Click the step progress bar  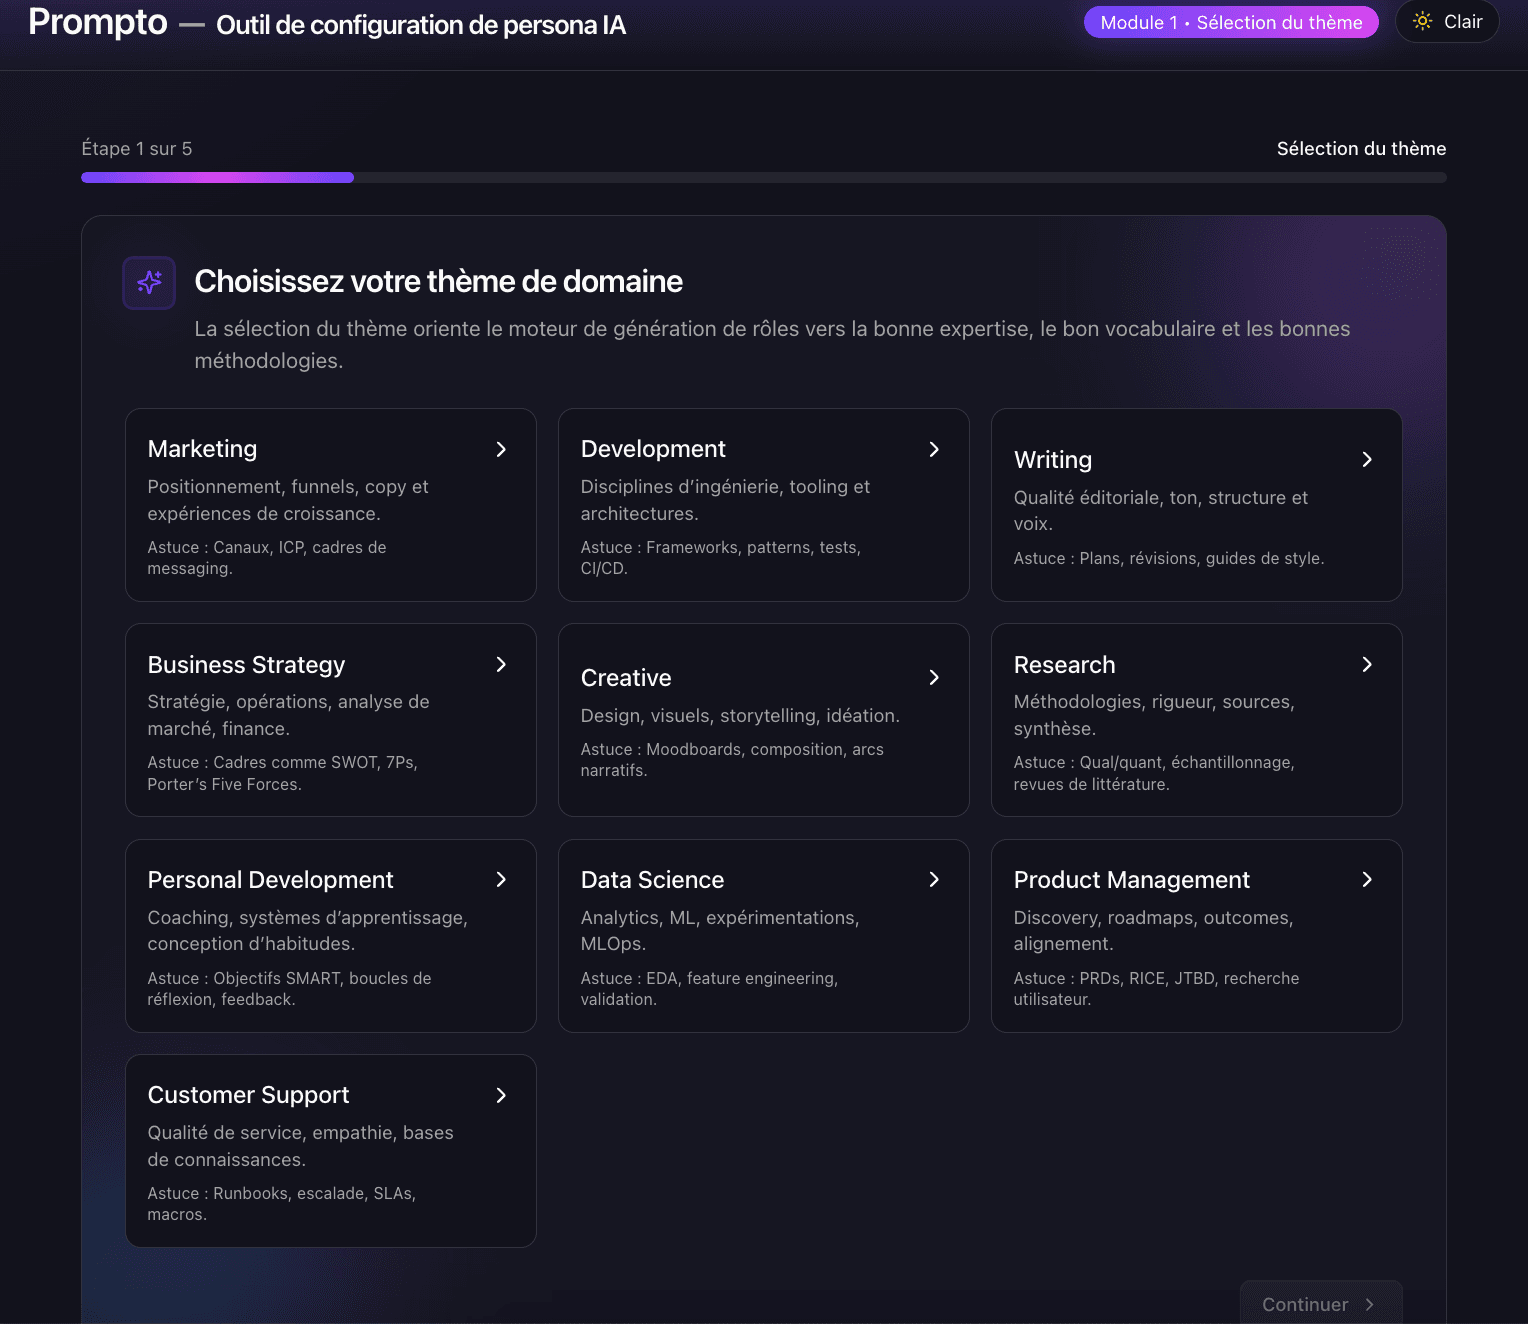(764, 177)
